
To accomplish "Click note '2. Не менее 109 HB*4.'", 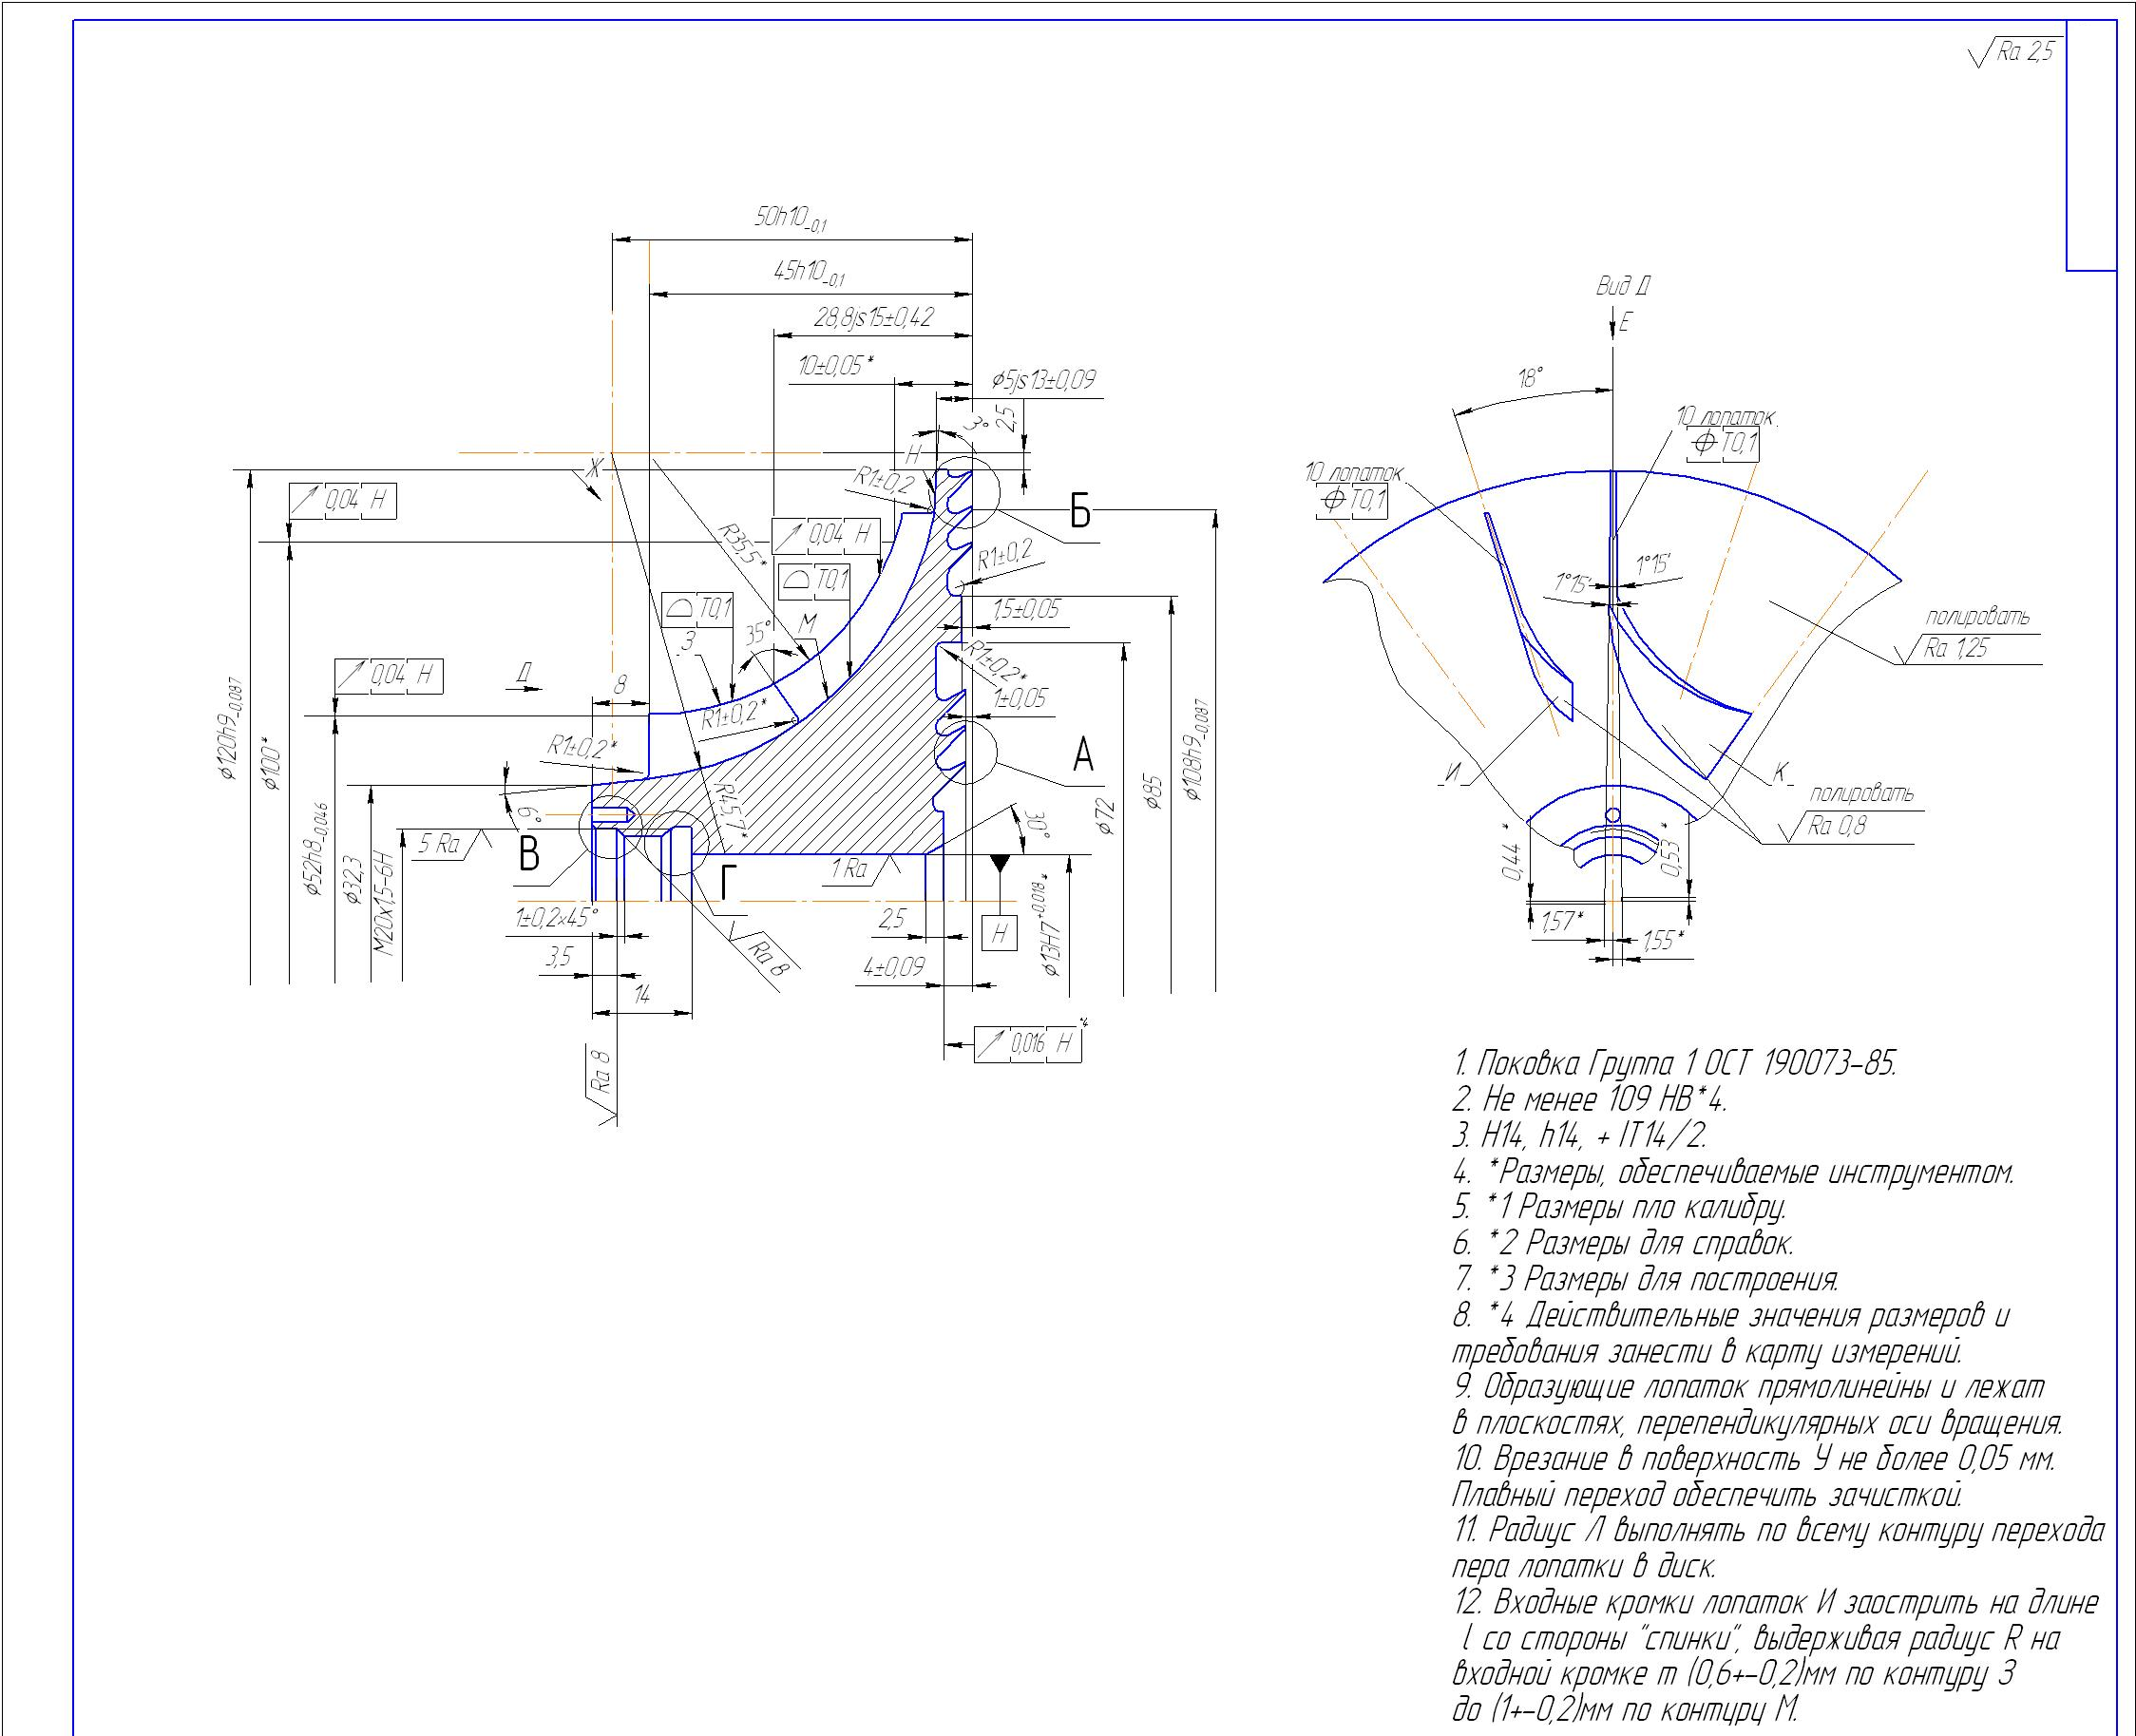I will [x=1591, y=1100].
